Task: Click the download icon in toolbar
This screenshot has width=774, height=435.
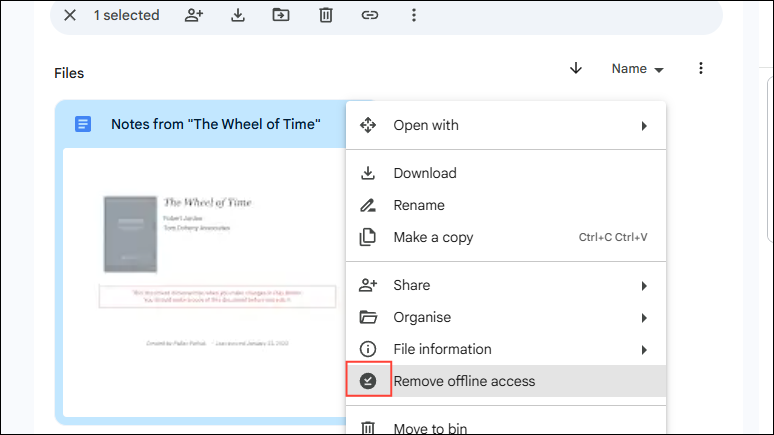Action: click(x=238, y=15)
